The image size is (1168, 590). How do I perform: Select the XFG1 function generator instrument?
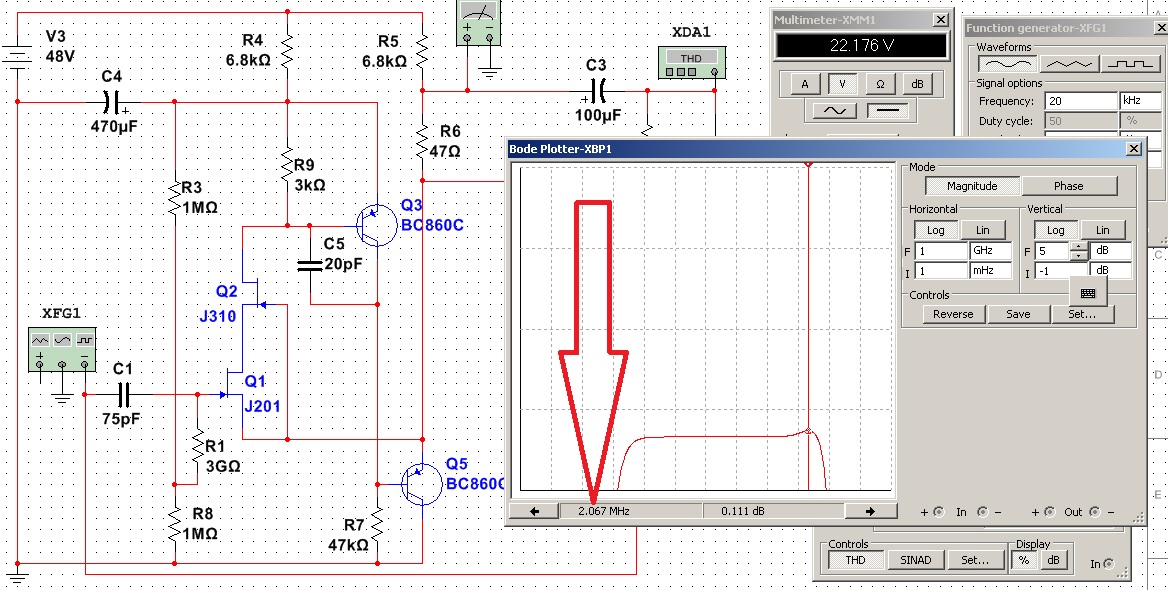point(62,349)
